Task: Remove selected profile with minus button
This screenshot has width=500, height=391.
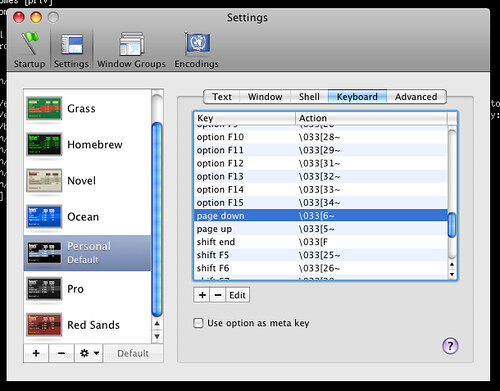Action: pos(61,353)
